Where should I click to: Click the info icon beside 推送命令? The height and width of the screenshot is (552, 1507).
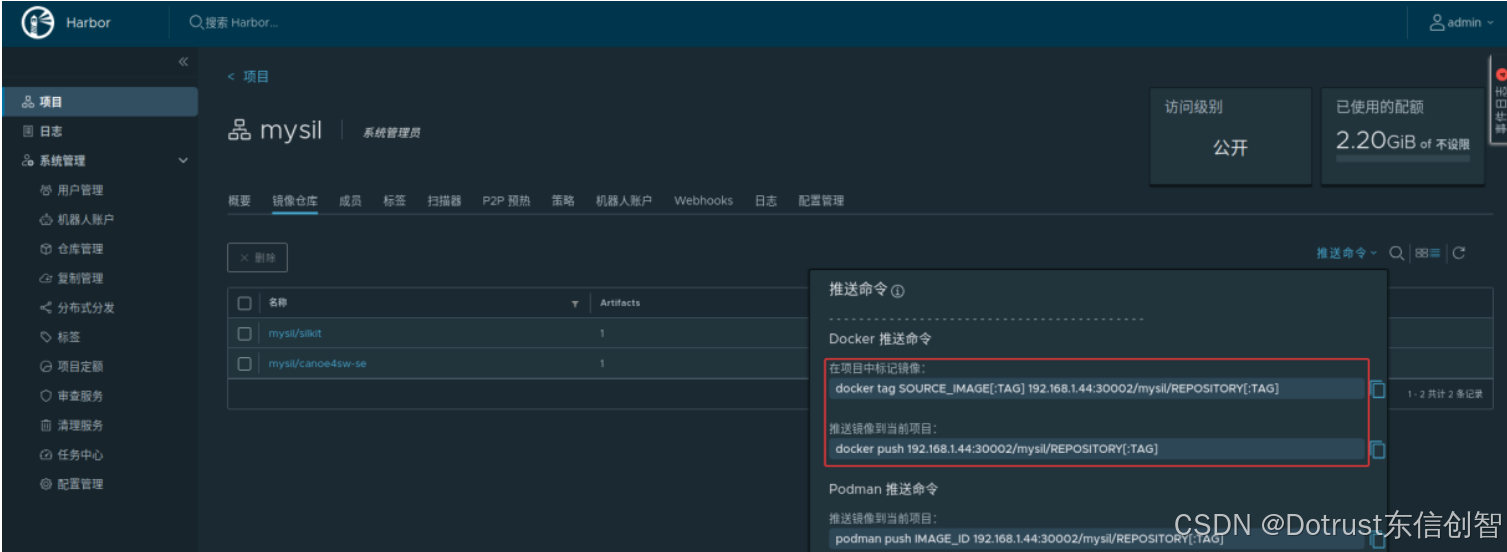coord(898,291)
